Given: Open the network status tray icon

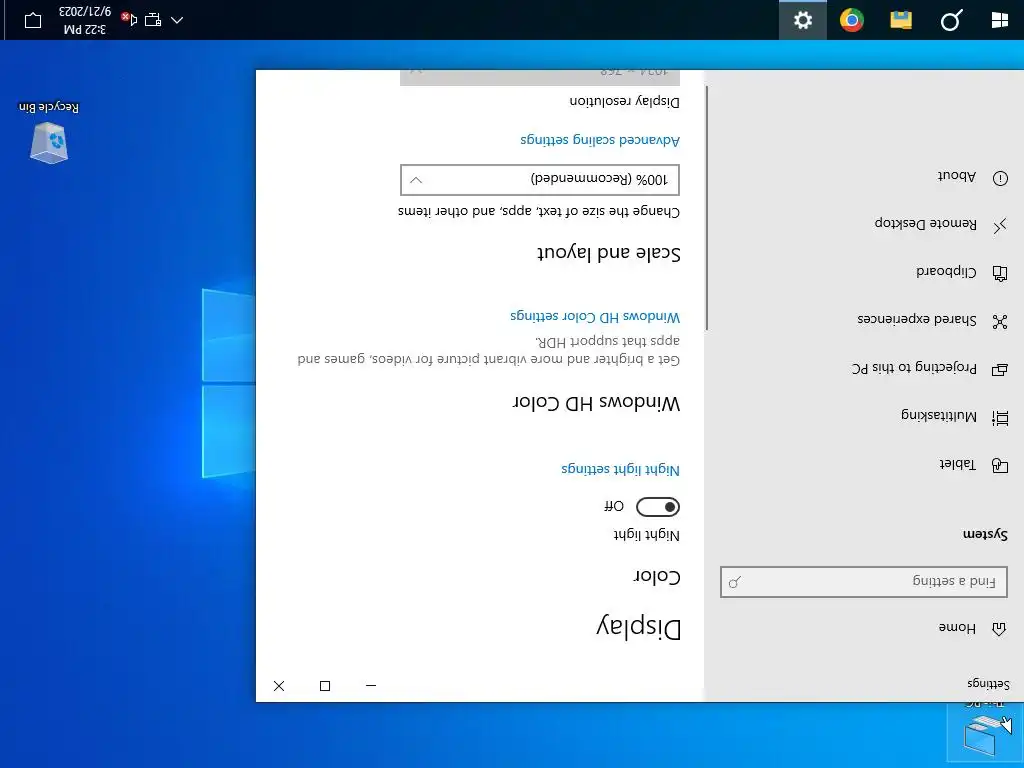Looking at the screenshot, I should (x=153, y=20).
